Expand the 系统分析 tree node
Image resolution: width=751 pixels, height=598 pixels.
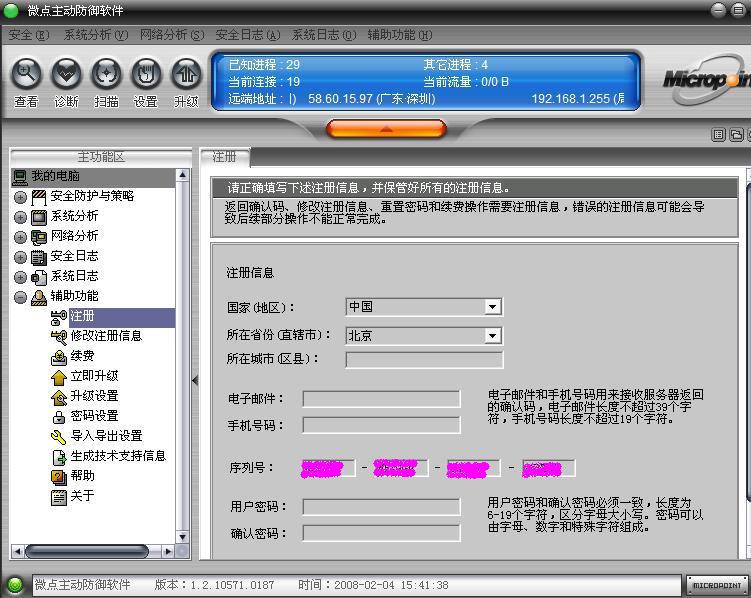coord(20,217)
